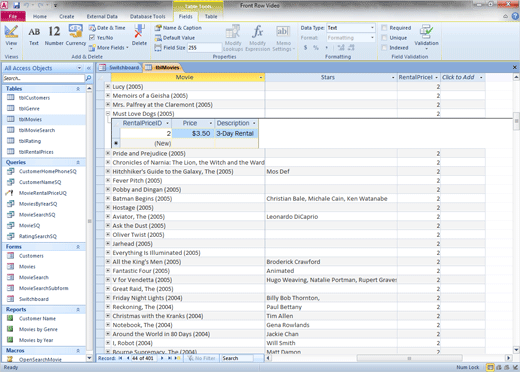Add a Number field
Viewport: 520px width, 372px height.
coord(54,36)
